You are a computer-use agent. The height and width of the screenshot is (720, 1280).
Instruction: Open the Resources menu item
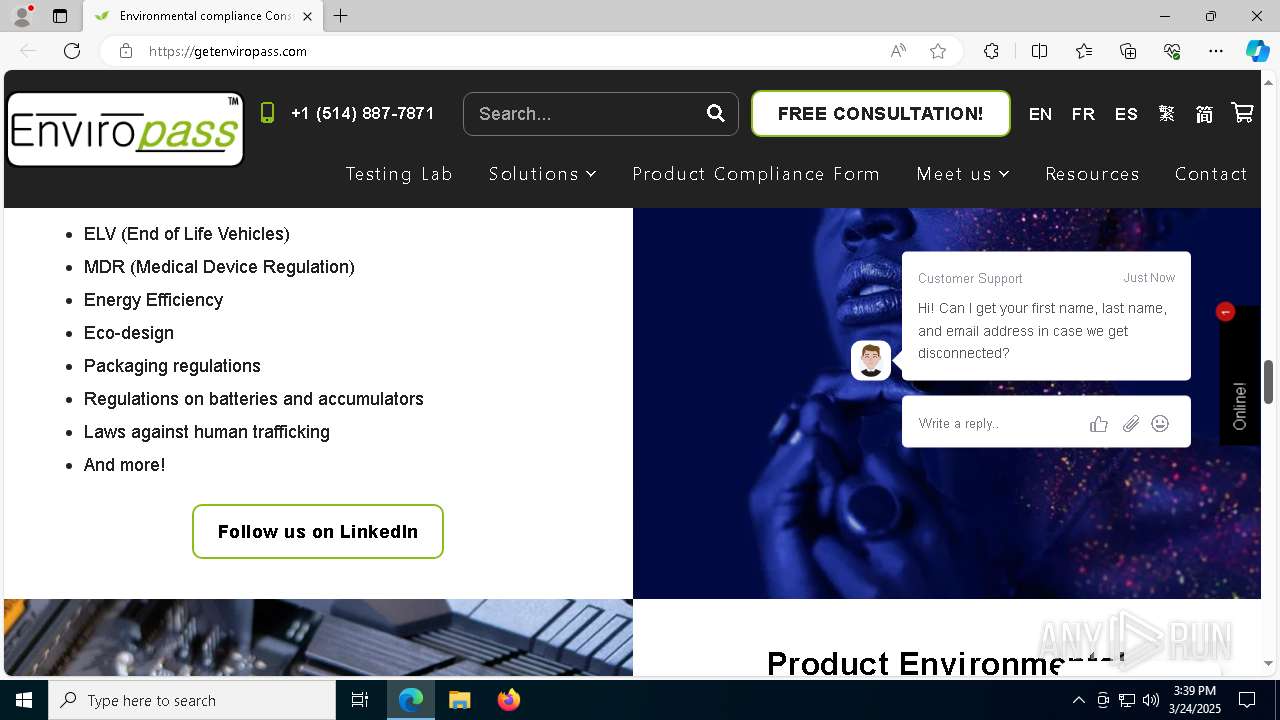pyautogui.click(x=1092, y=174)
